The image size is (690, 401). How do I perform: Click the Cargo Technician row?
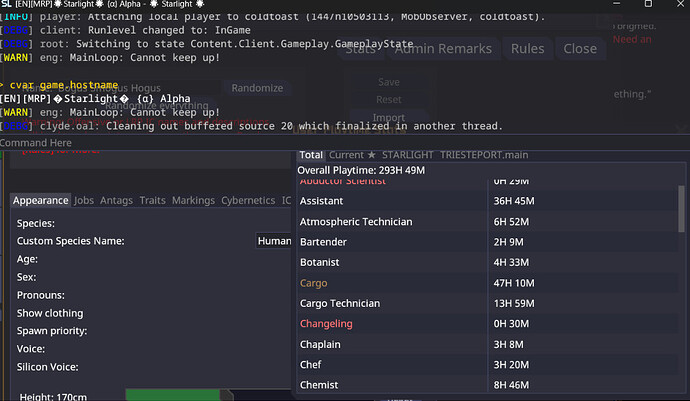pos(488,303)
